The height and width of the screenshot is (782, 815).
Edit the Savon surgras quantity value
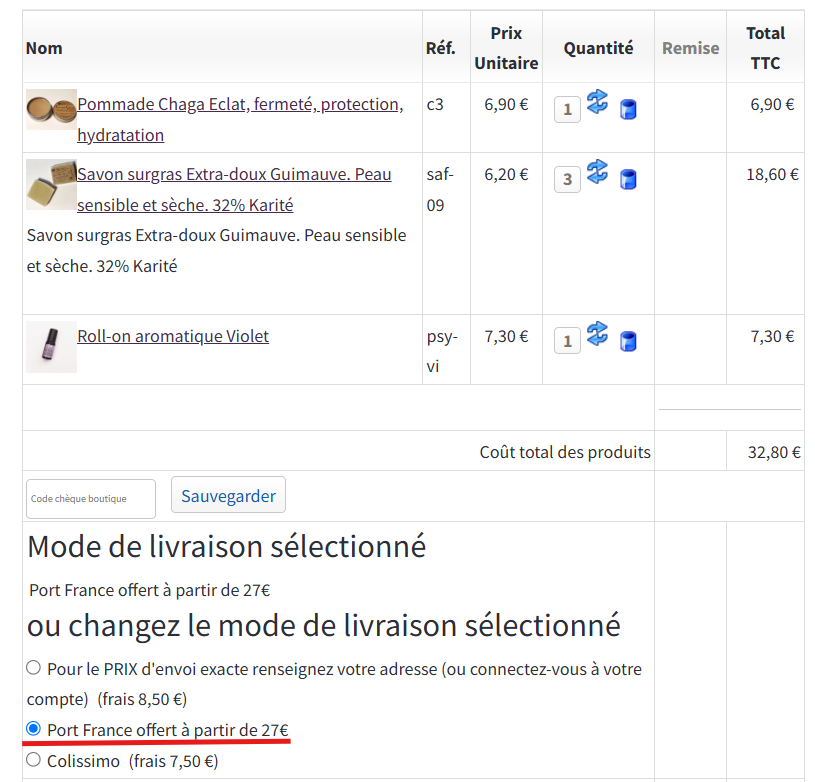pyautogui.click(x=567, y=179)
